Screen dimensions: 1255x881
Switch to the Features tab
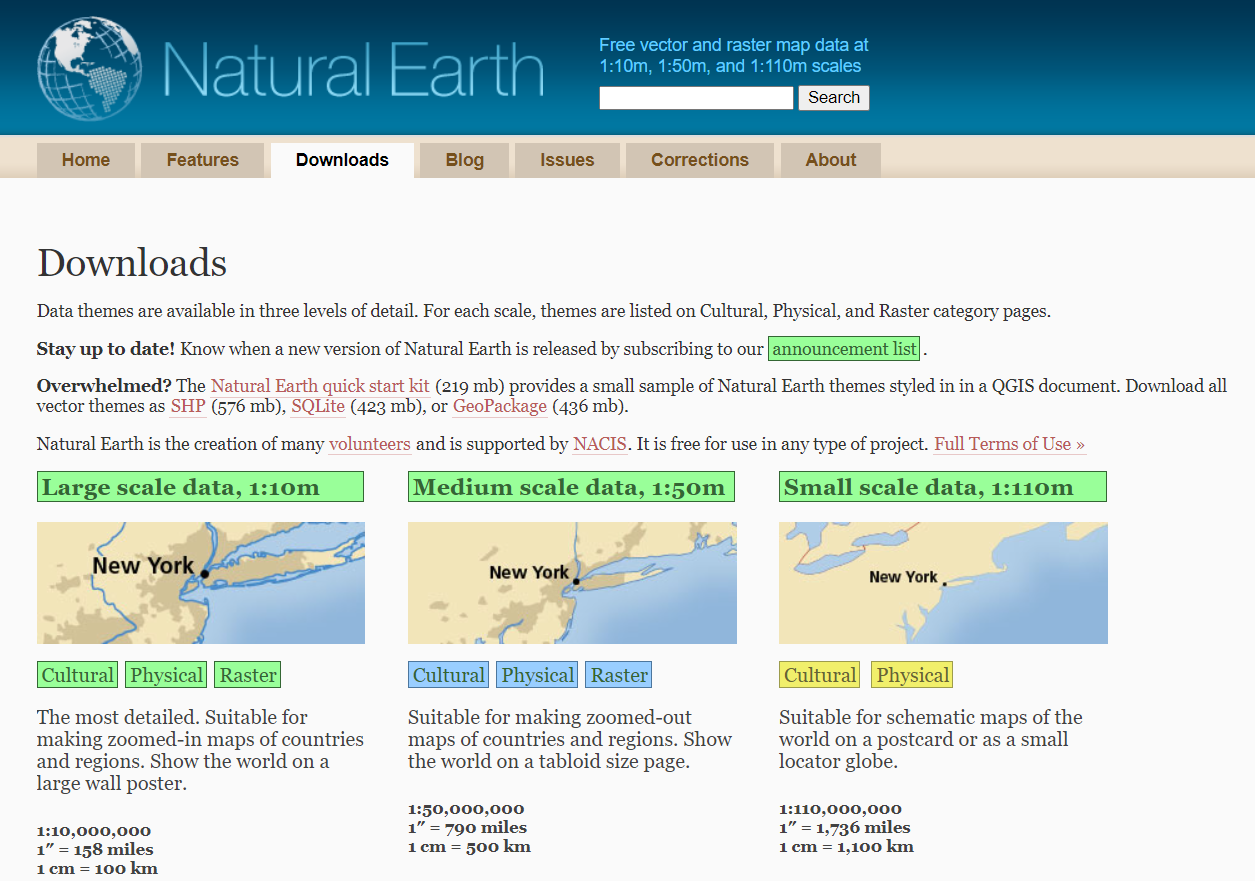(x=202, y=160)
